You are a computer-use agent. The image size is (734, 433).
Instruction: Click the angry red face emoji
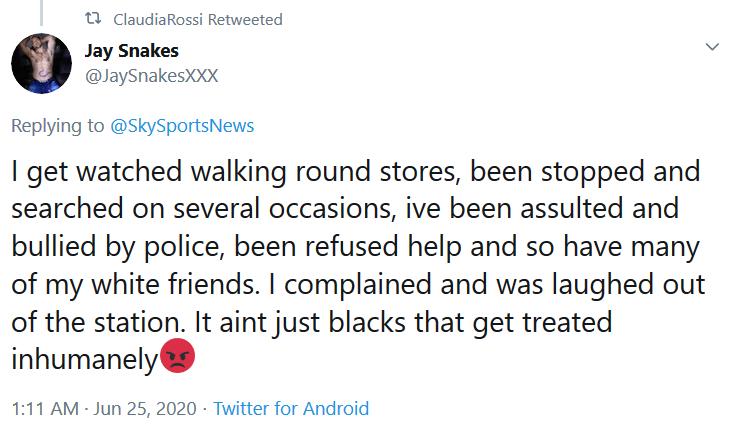(x=177, y=356)
